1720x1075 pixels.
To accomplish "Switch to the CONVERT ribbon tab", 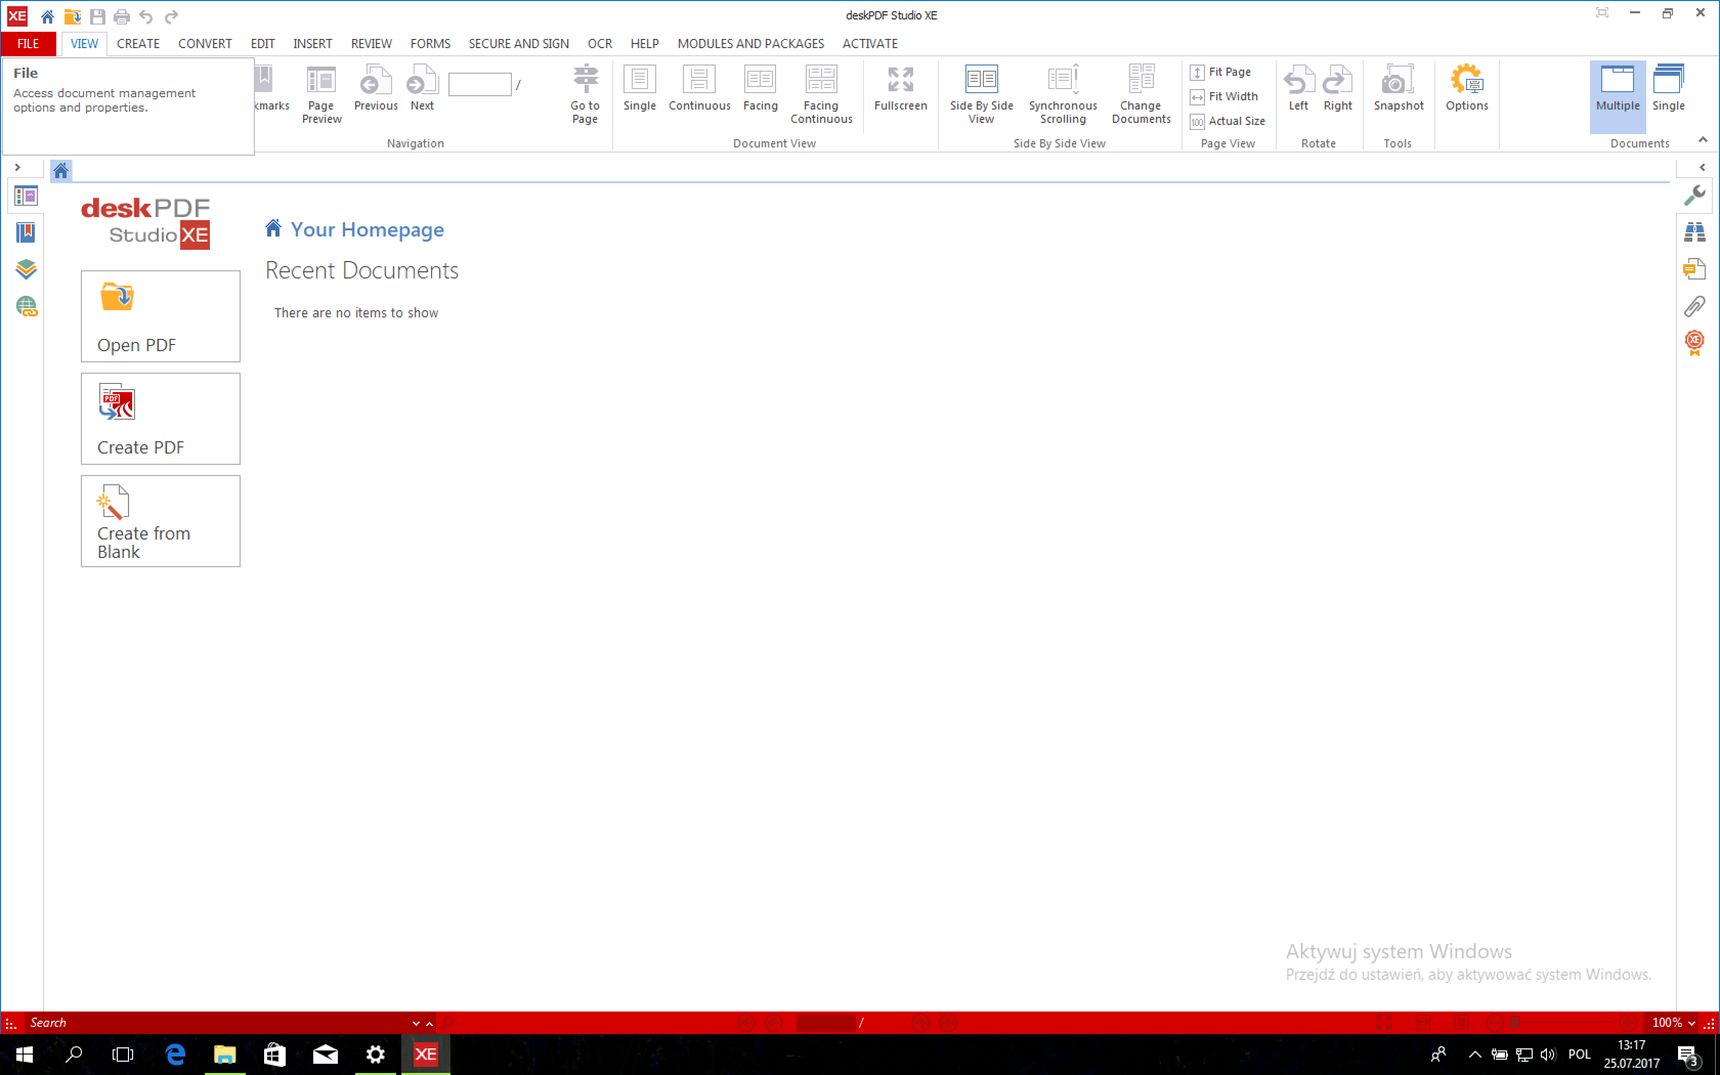I will [205, 44].
